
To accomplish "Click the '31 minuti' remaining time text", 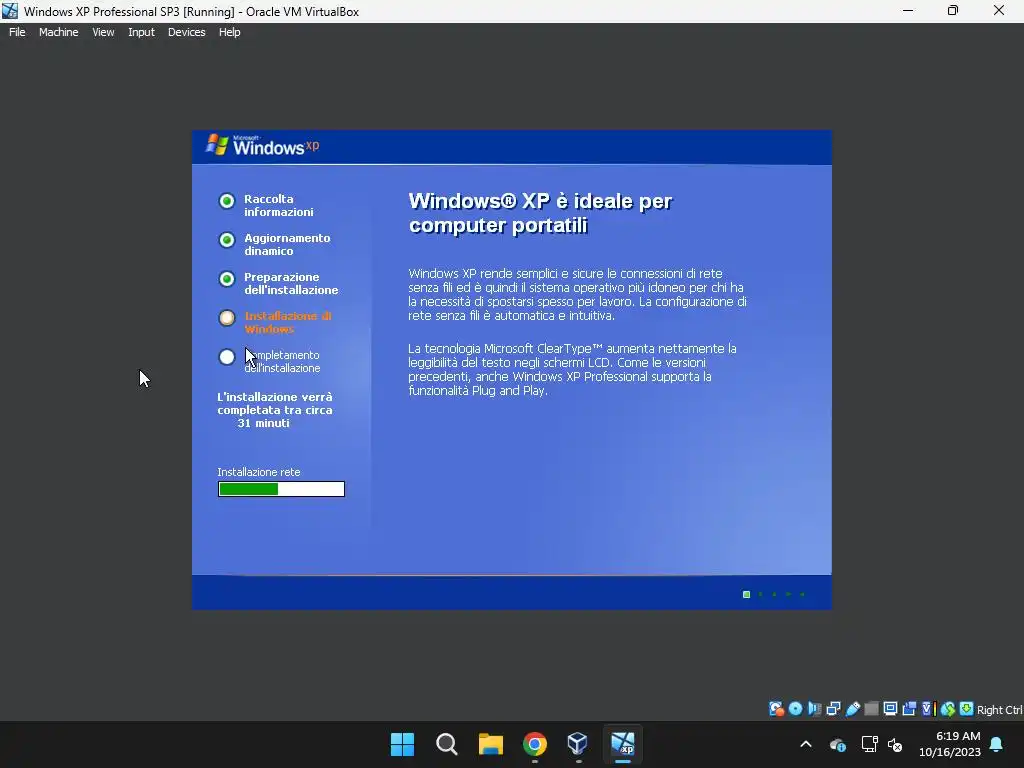I will click(263, 423).
